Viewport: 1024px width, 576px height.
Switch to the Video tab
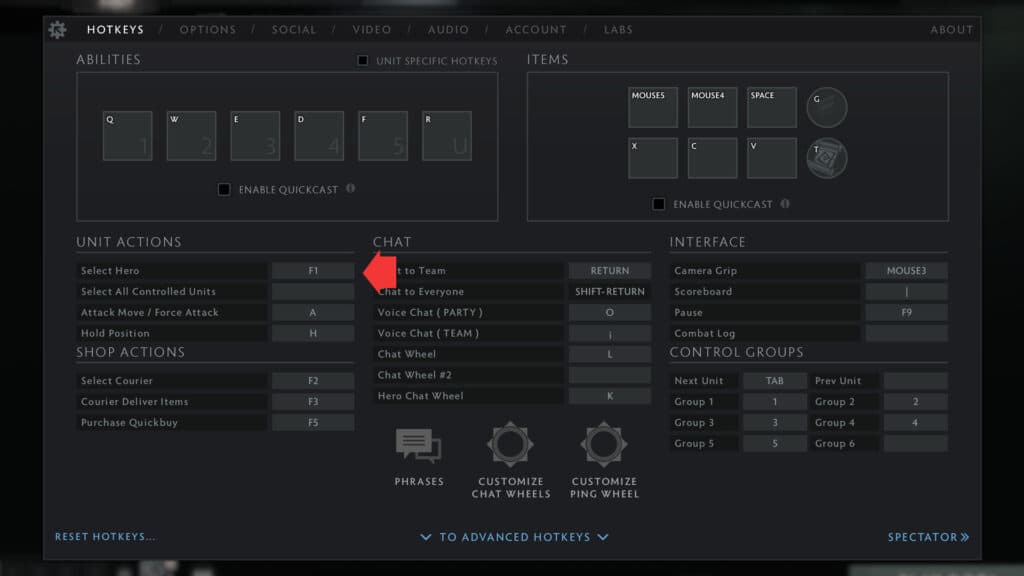(x=372, y=30)
